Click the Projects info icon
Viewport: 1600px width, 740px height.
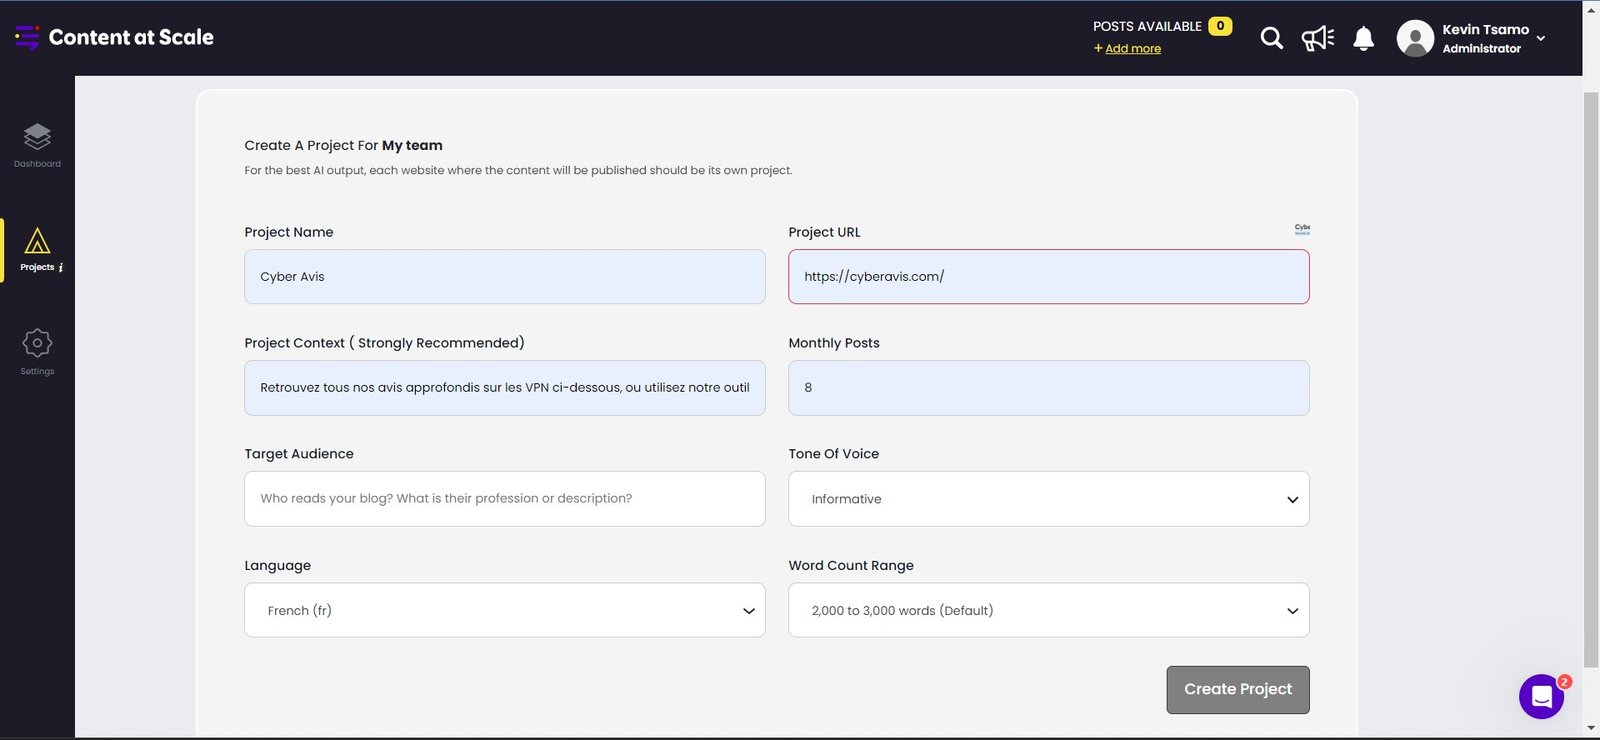61,267
